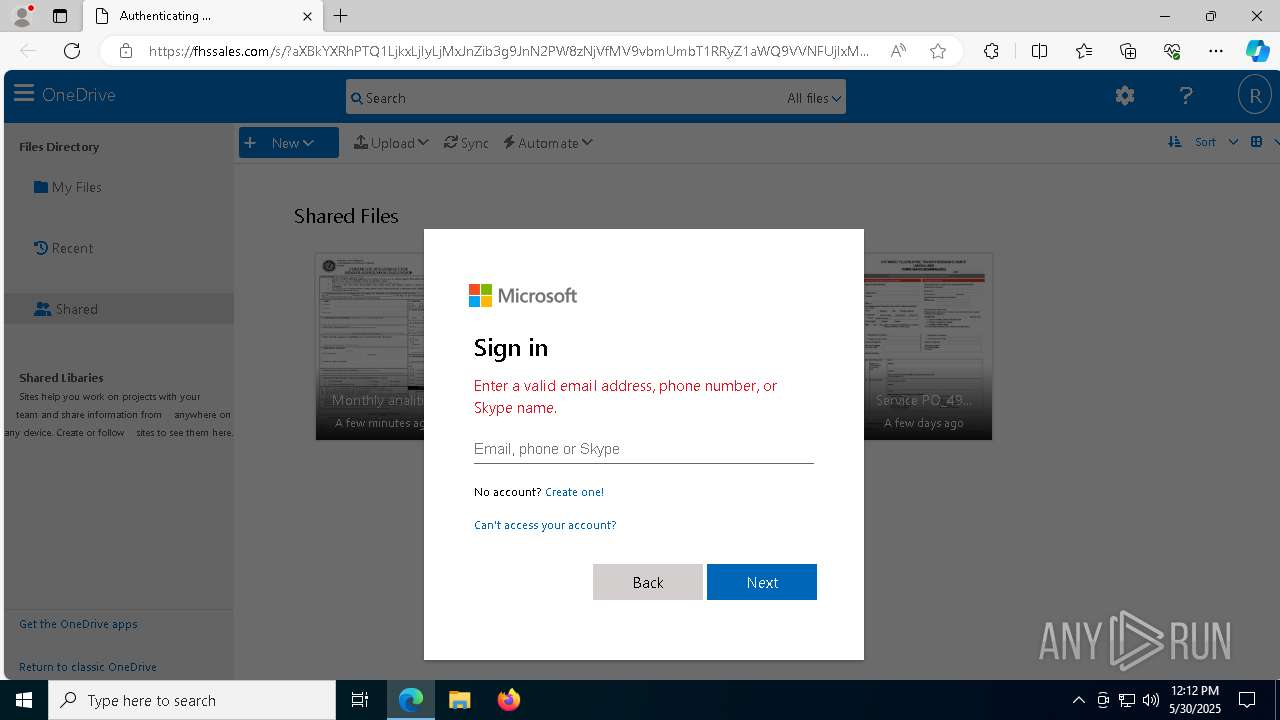Click the search magnifier icon

(357, 98)
